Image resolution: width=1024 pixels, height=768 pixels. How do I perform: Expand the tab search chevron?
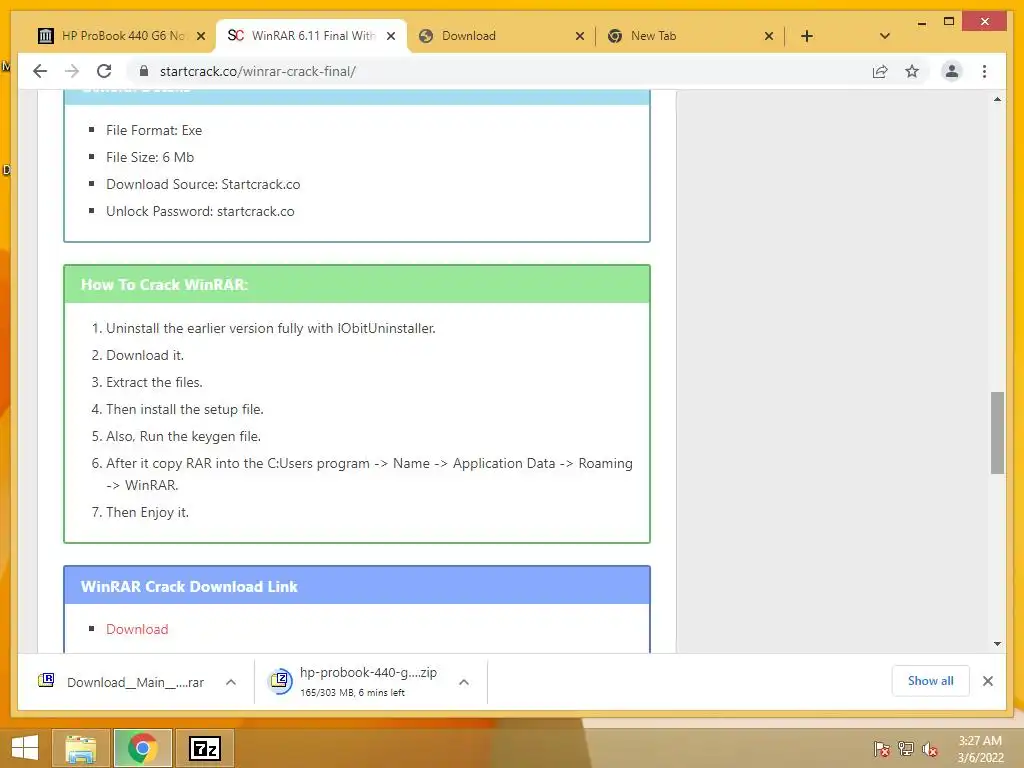[x=884, y=36]
